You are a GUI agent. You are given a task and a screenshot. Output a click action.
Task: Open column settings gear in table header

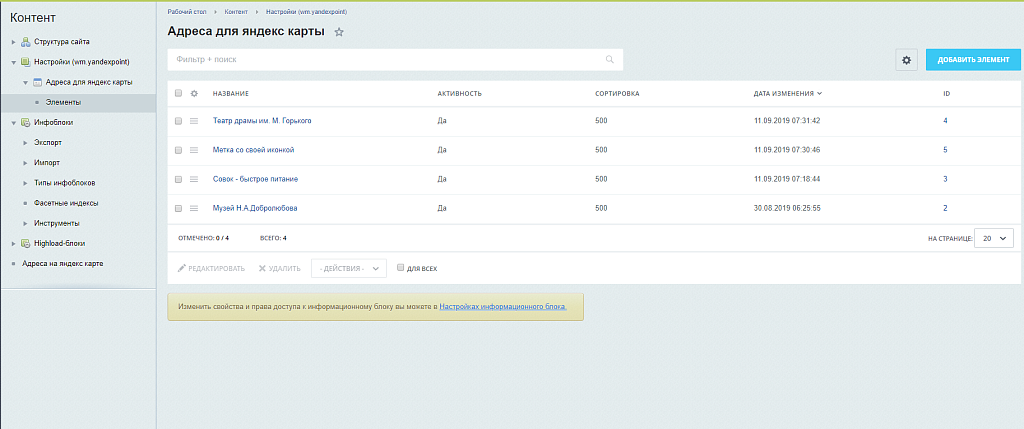194,93
